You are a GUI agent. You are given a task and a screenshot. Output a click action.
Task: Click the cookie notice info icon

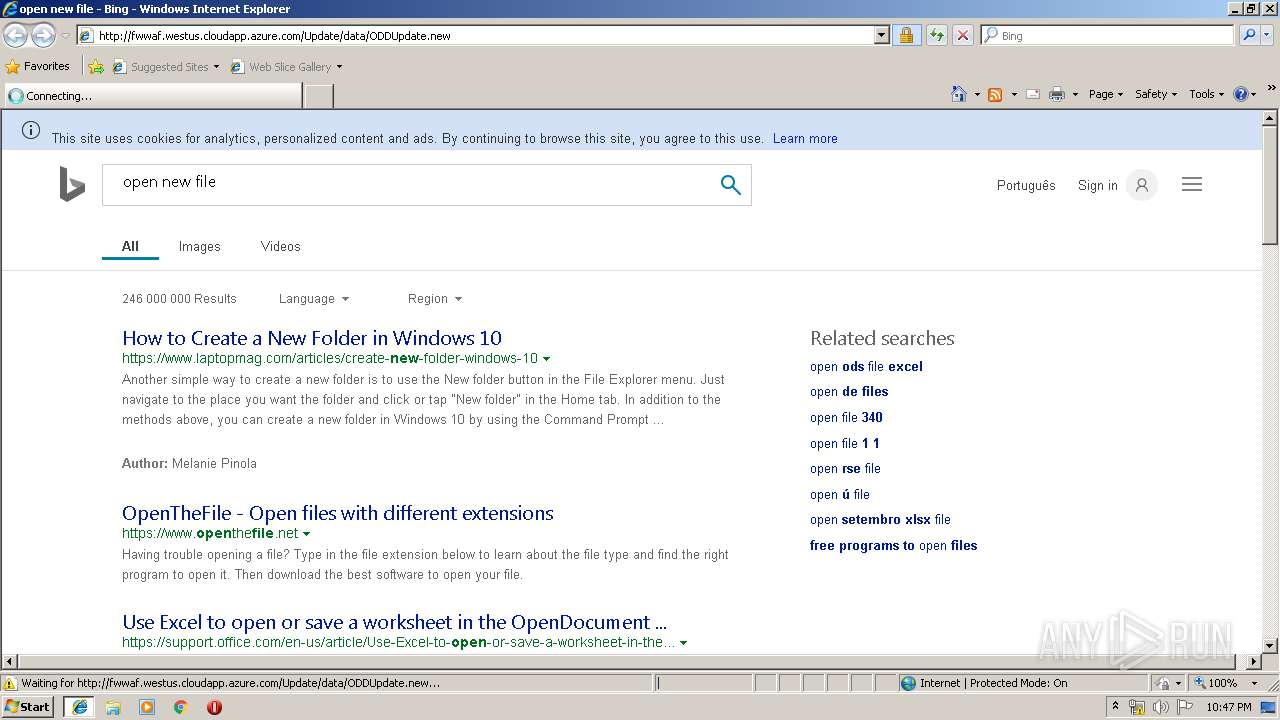click(31, 130)
